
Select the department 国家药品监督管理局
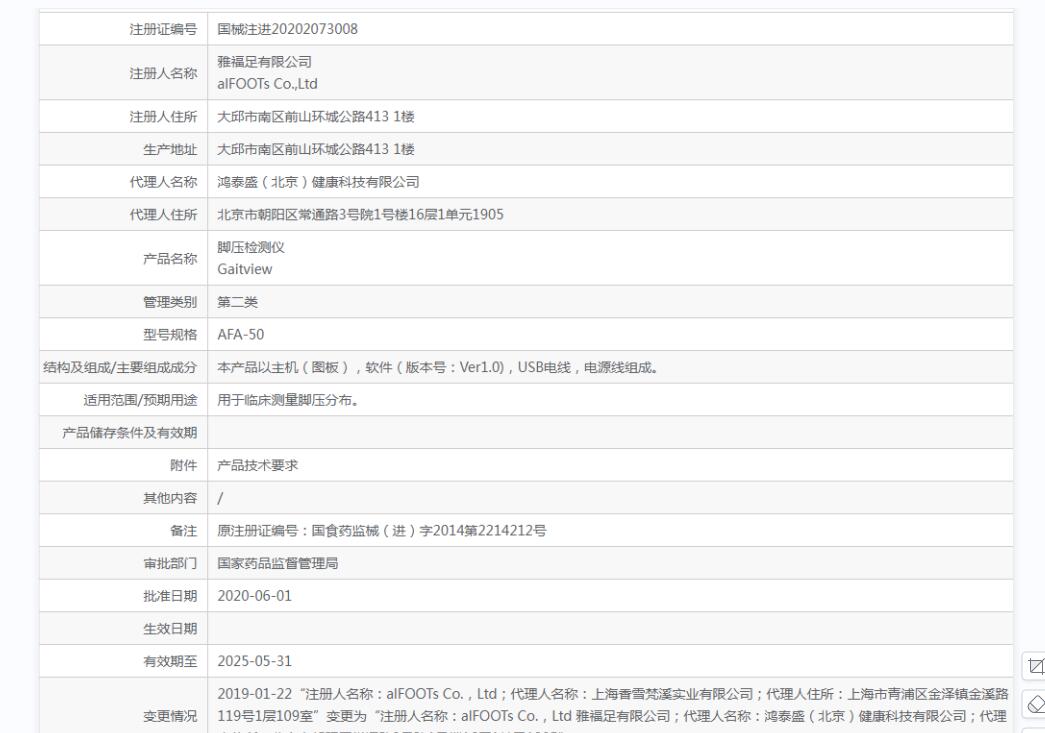(277, 563)
